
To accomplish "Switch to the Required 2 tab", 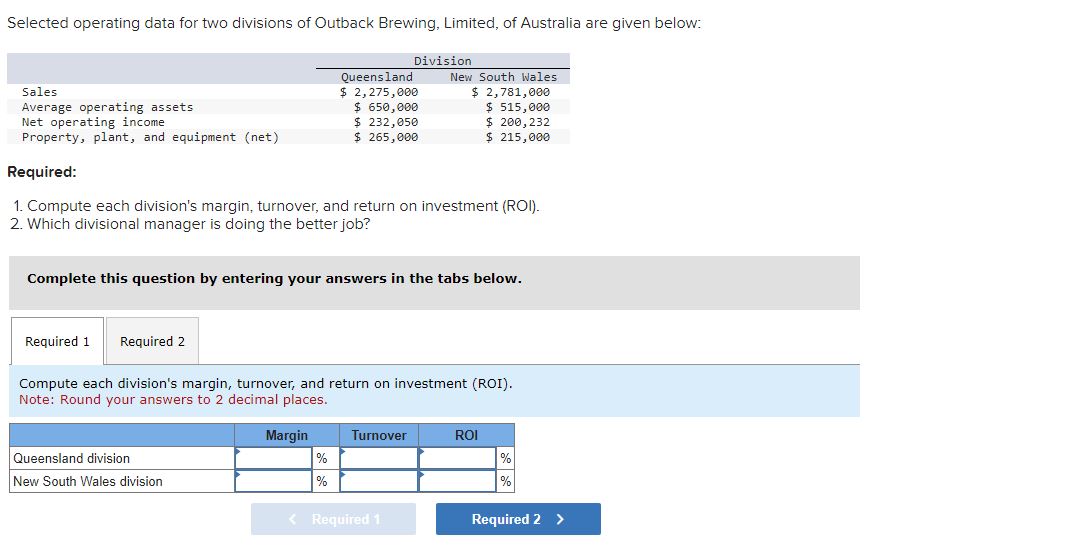I will [x=152, y=341].
